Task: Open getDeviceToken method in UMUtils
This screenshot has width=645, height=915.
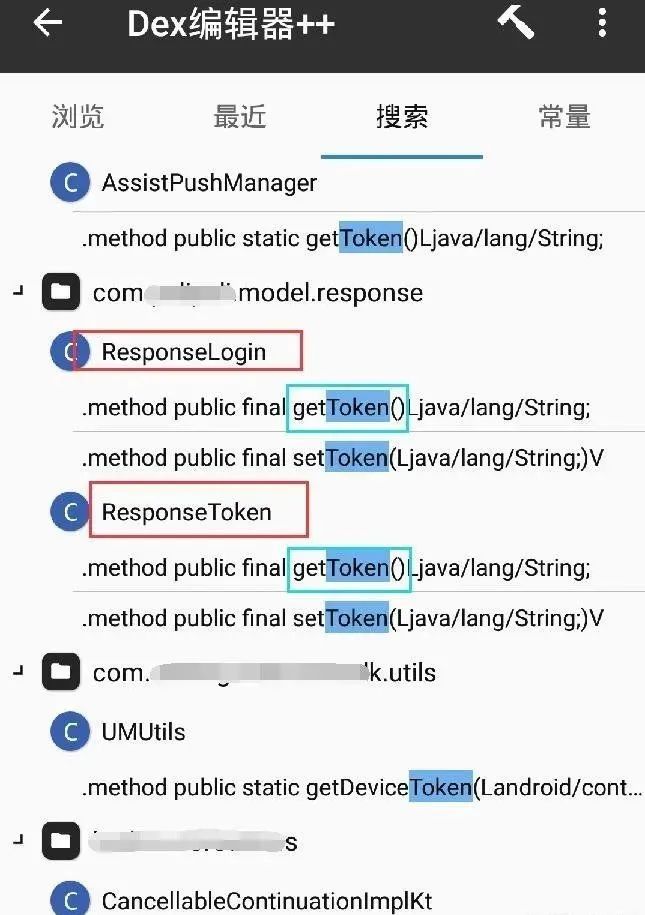Action: click(362, 787)
